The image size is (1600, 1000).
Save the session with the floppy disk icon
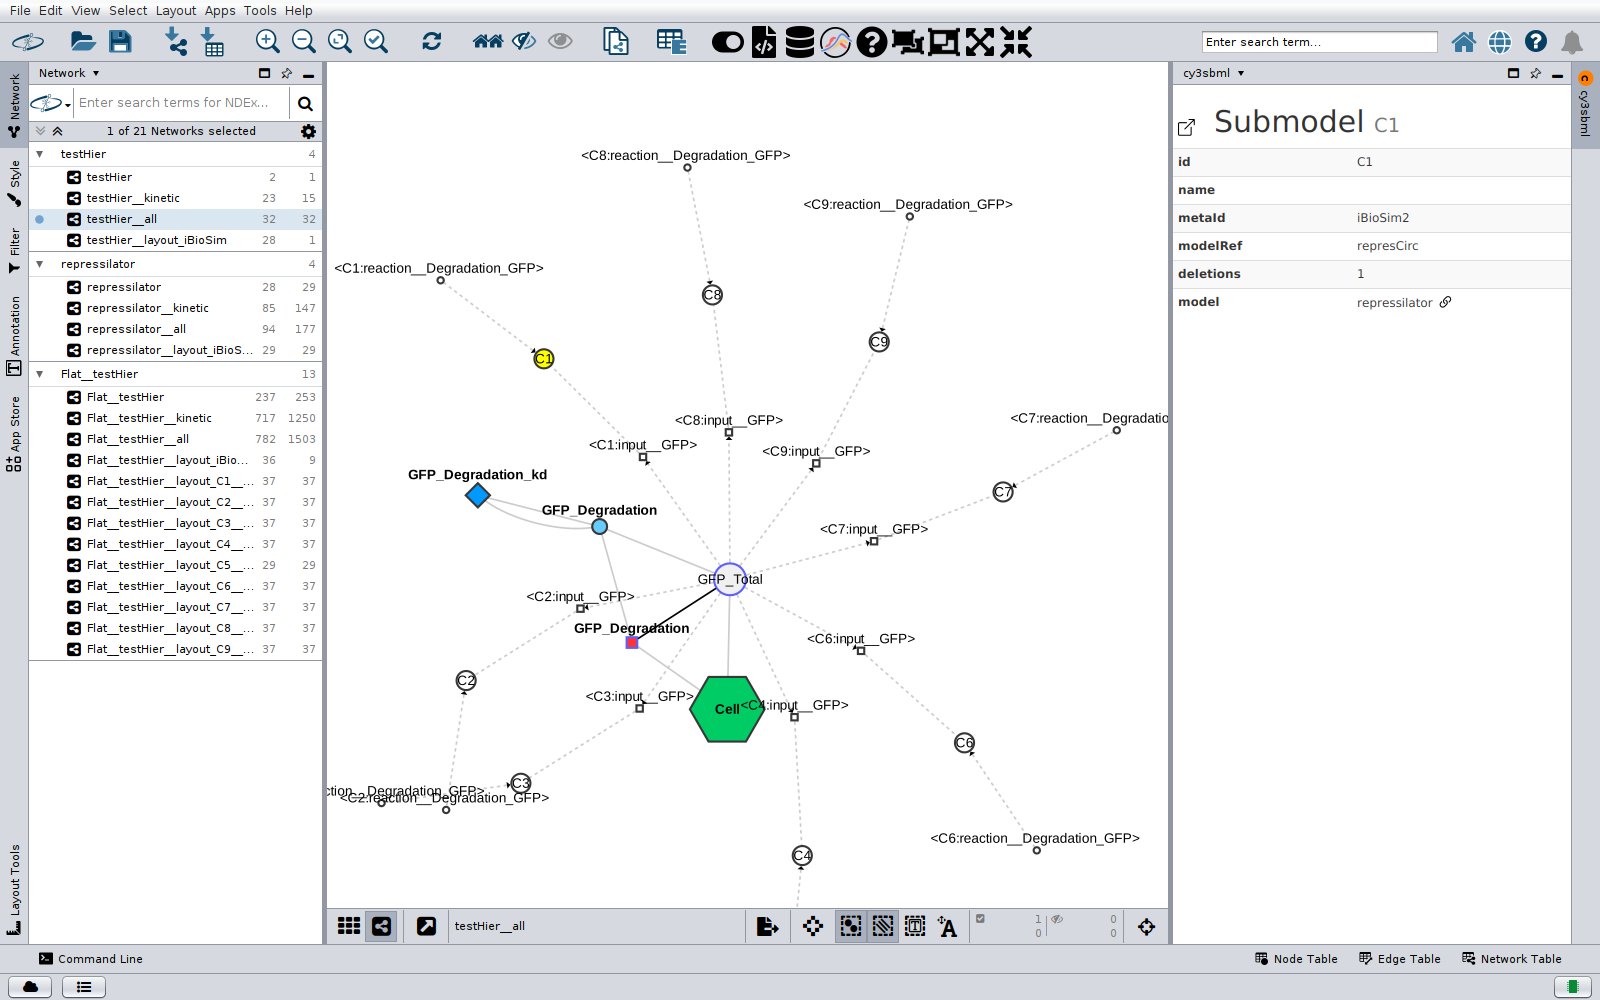pyautogui.click(x=120, y=41)
